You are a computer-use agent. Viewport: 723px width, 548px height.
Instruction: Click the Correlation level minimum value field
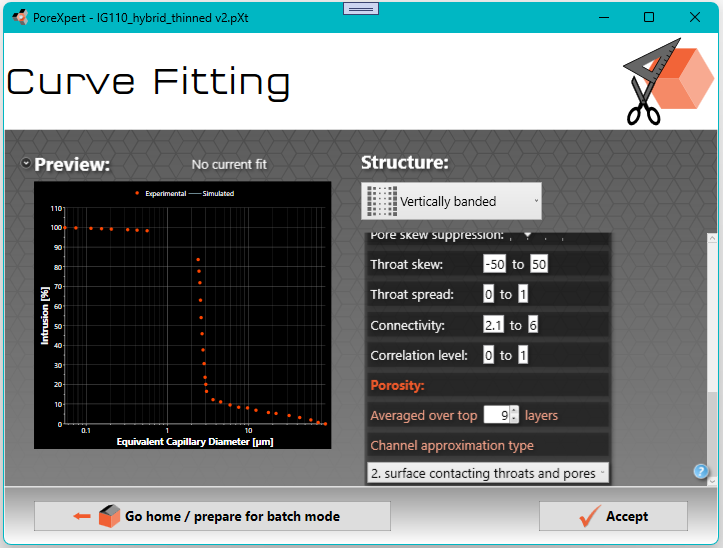488,355
